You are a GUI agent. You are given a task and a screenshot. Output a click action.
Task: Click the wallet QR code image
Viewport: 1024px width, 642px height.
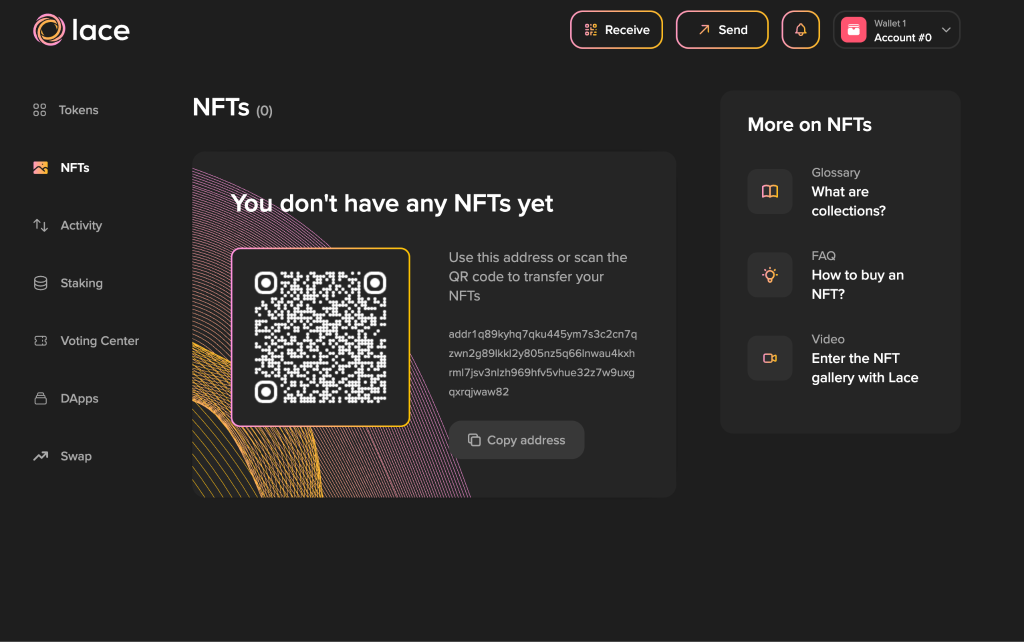[320, 337]
